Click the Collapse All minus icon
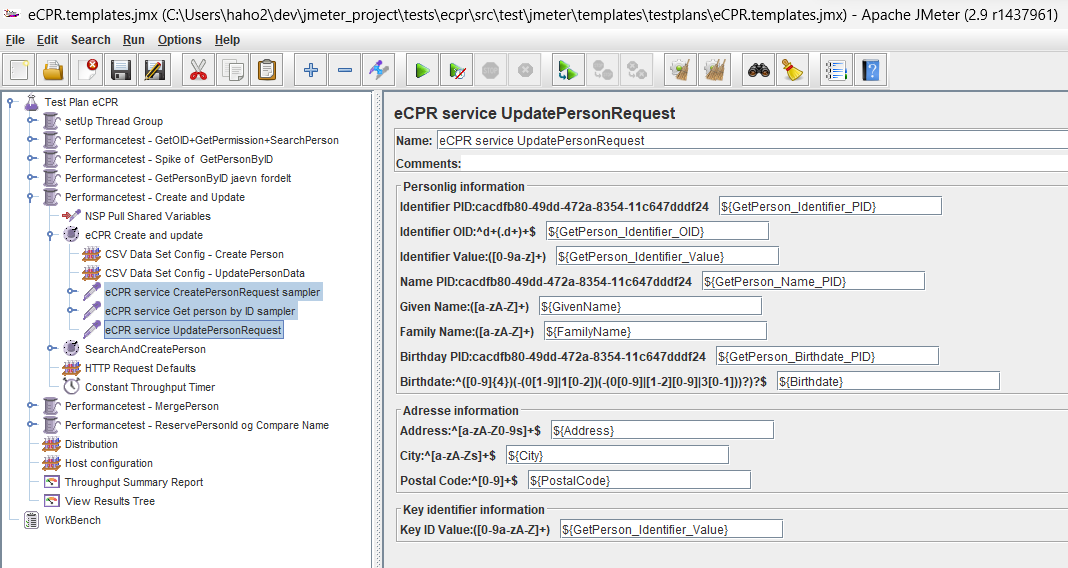The height and width of the screenshot is (568, 1068). (x=345, y=70)
